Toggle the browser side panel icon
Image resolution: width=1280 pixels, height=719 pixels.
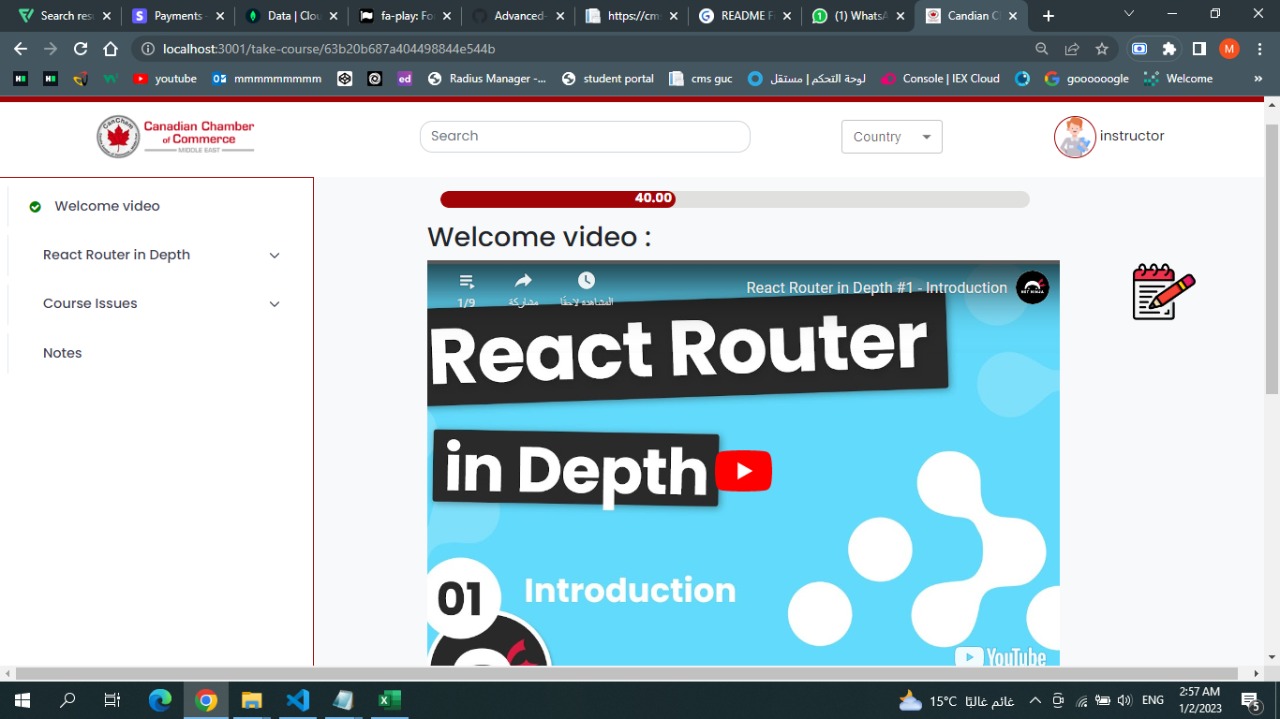pyautogui.click(x=1199, y=49)
